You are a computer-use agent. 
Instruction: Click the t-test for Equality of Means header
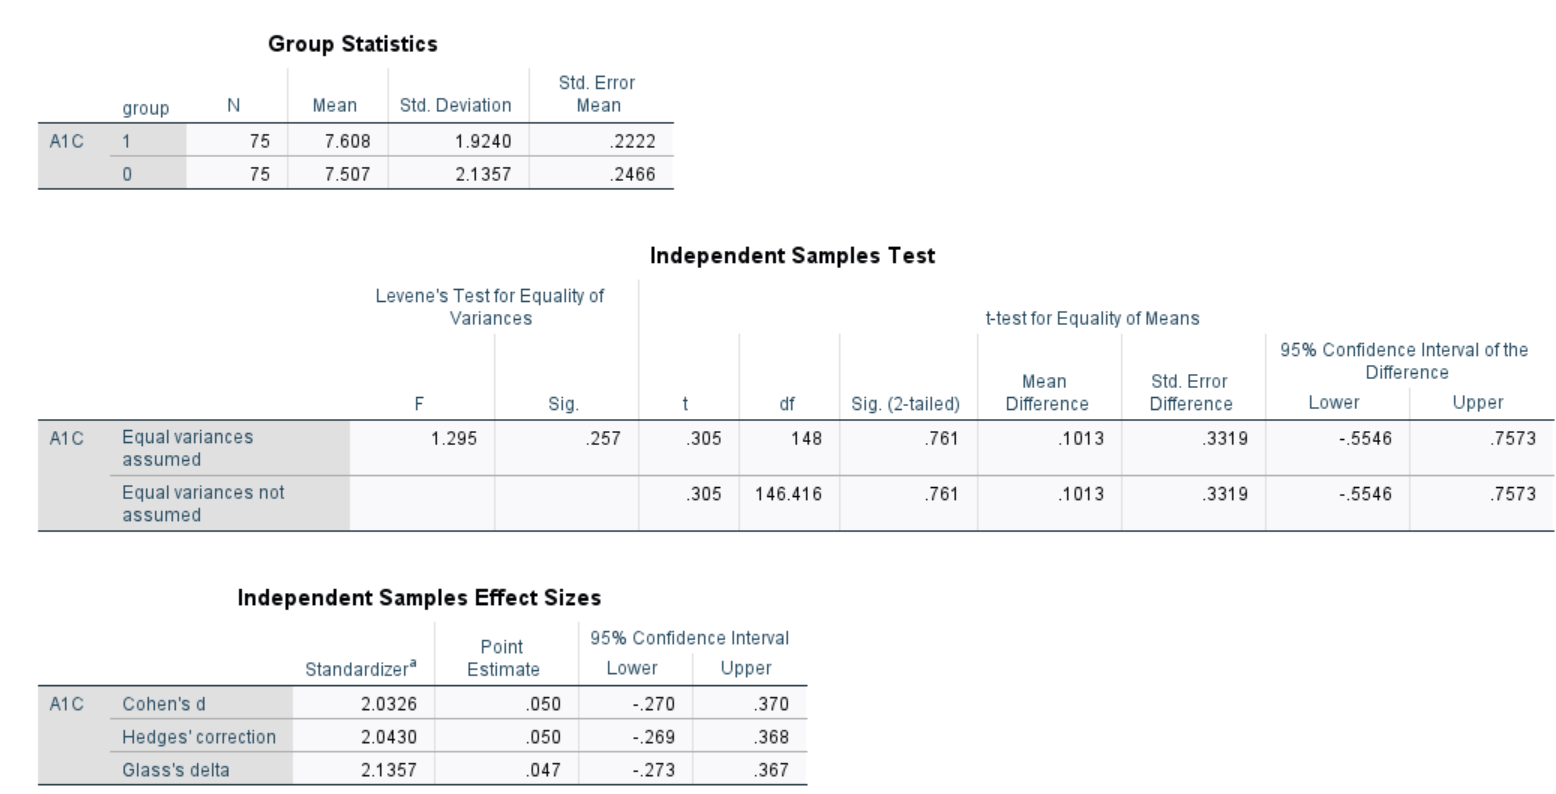1092,319
